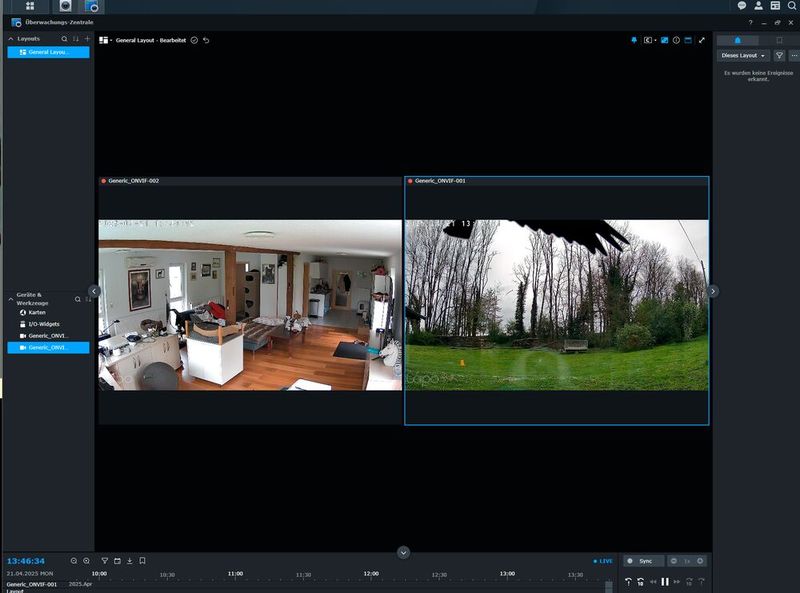This screenshot has height=593, width=800.
Task: Download recording with the download icon
Action: coord(130,561)
